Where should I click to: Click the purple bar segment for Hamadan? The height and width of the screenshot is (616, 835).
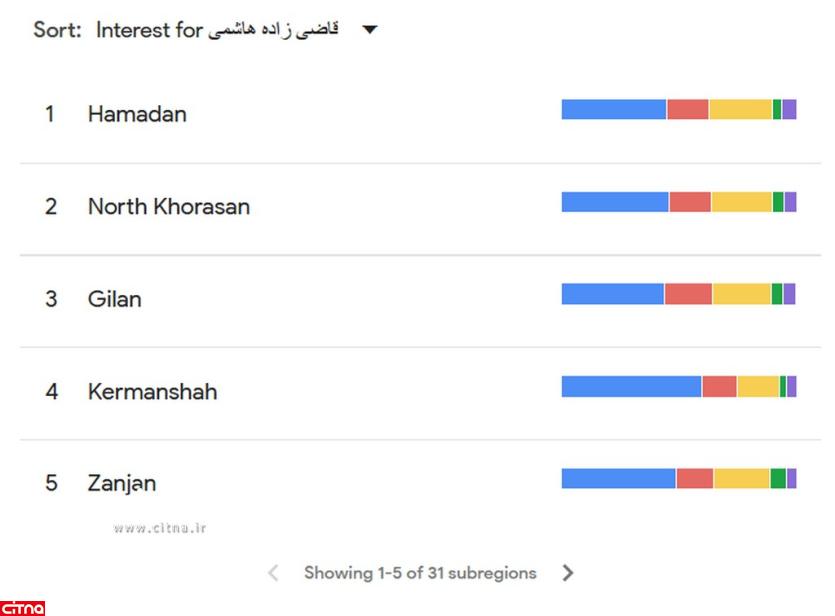789,110
